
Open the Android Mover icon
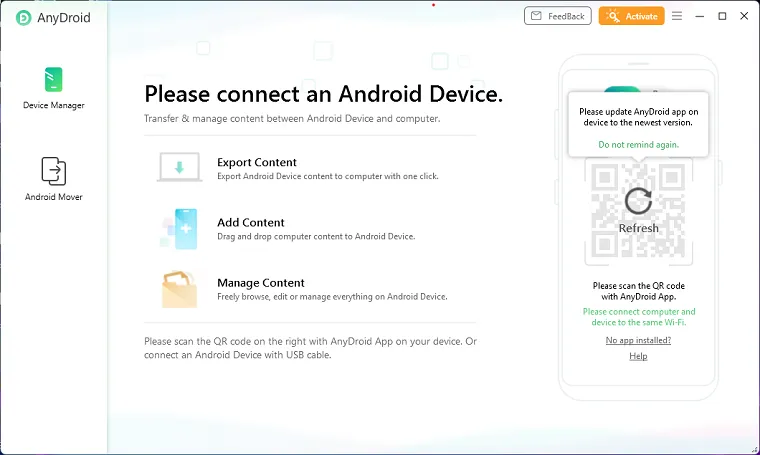[x=53, y=171]
